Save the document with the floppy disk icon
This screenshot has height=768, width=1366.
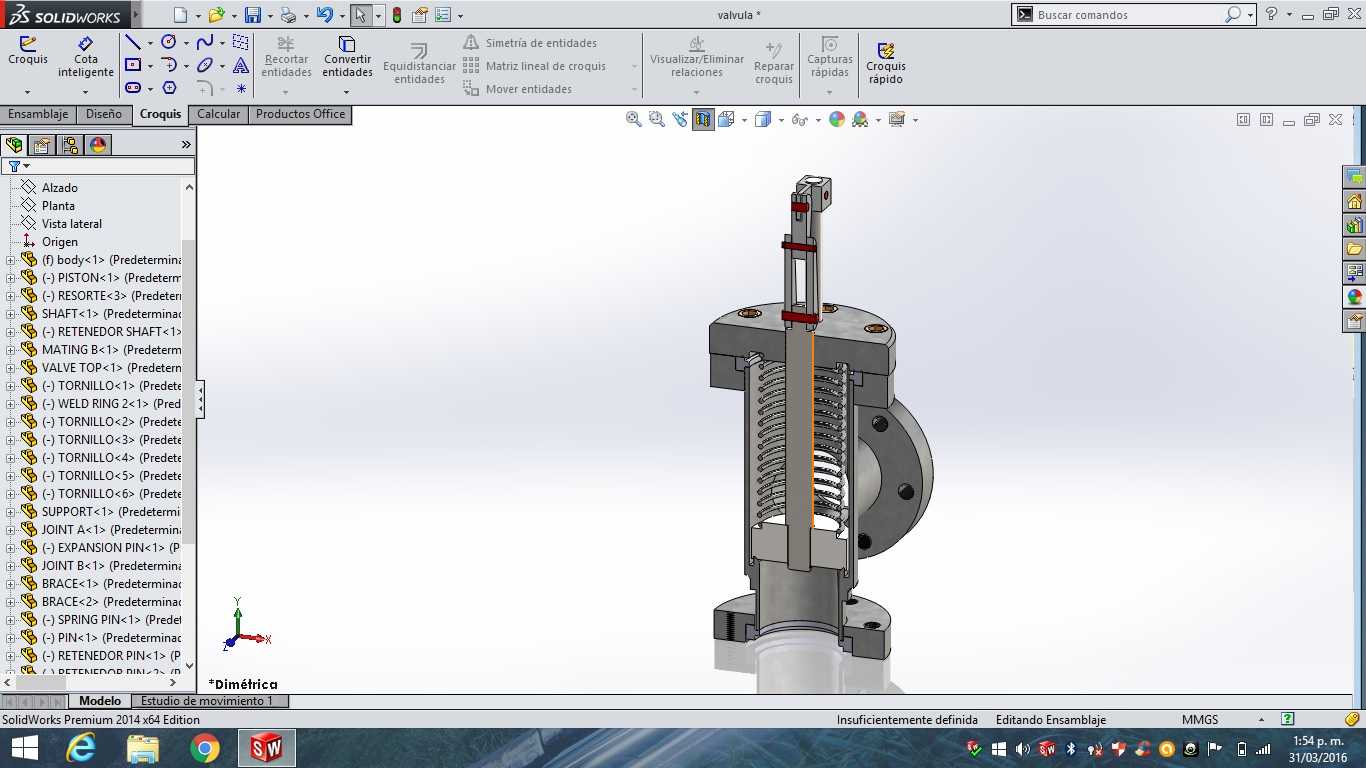tap(253, 15)
